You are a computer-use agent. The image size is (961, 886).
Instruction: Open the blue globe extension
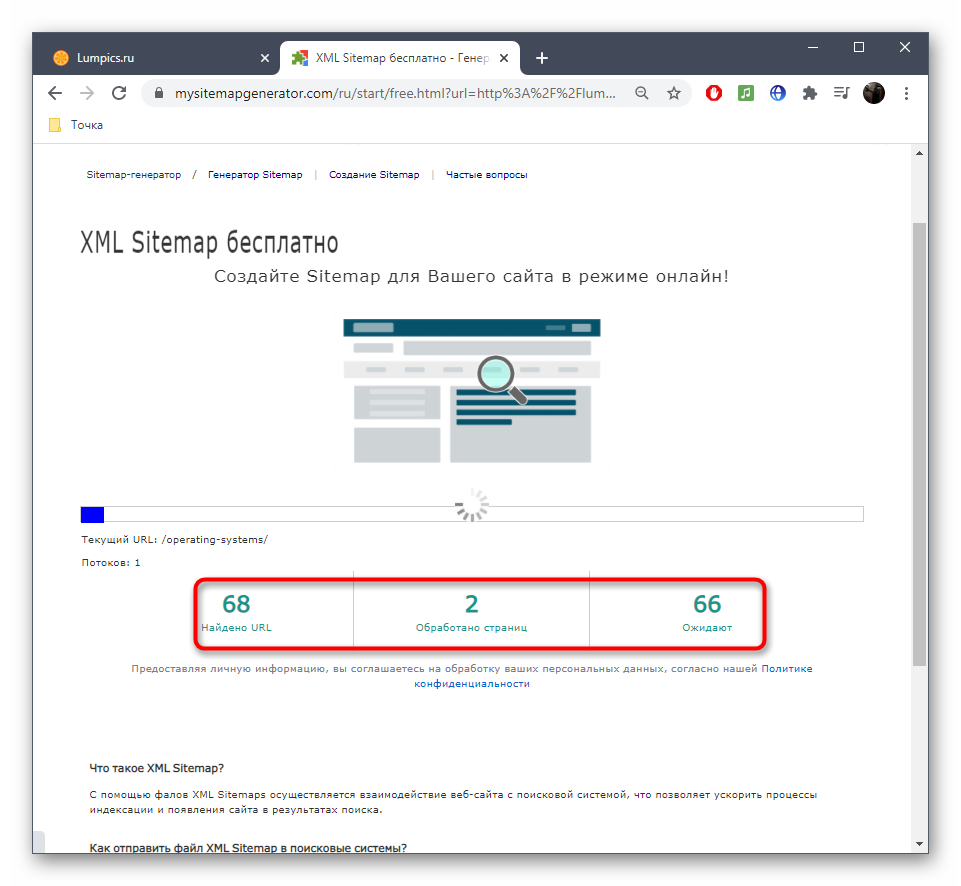pos(778,93)
